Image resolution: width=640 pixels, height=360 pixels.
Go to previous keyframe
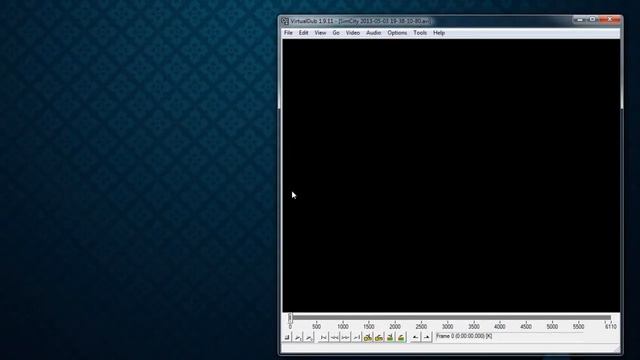click(x=367, y=337)
